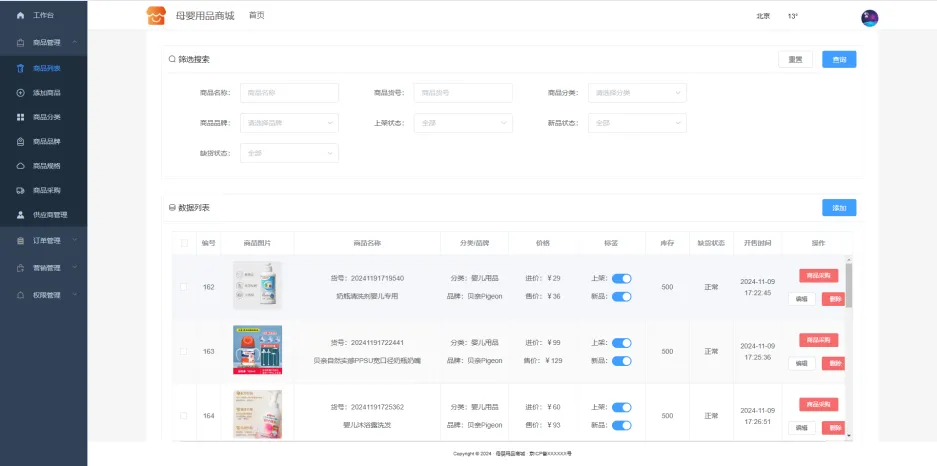Screen dimensions: 937x466
Task: Click the 添加商品 plus-circle sidebar icon
Action: (20, 93)
